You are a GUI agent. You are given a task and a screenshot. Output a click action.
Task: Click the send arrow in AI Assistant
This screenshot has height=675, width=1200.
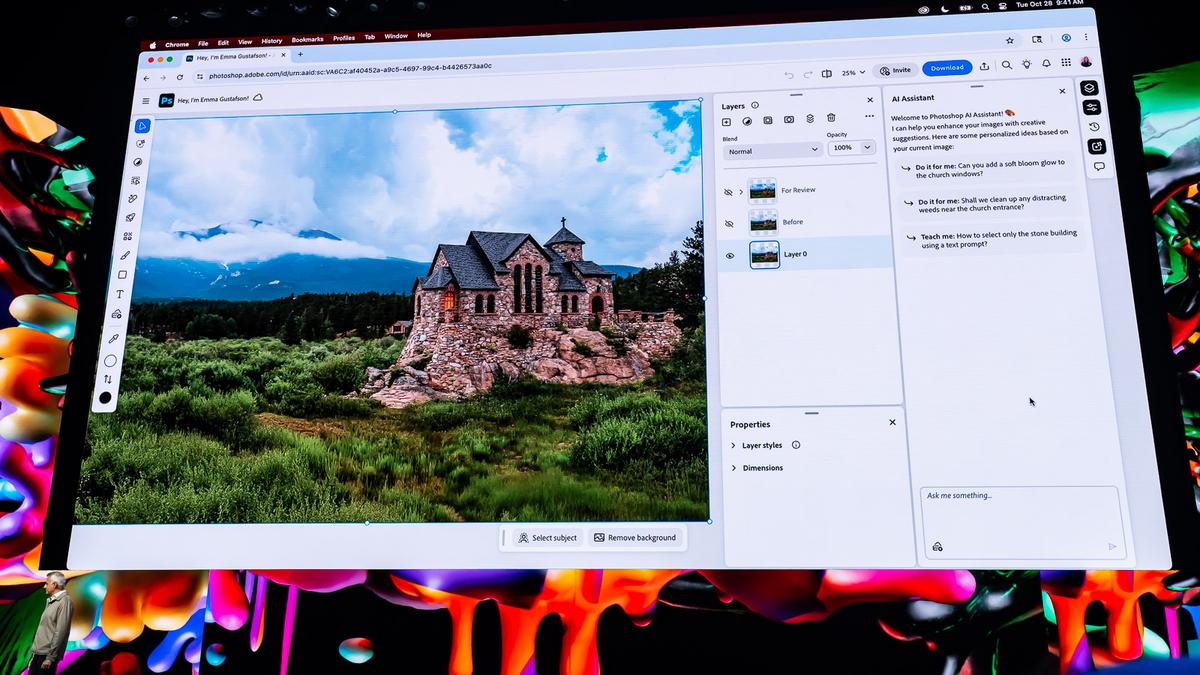pyautogui.click(x=1112, y=547)
